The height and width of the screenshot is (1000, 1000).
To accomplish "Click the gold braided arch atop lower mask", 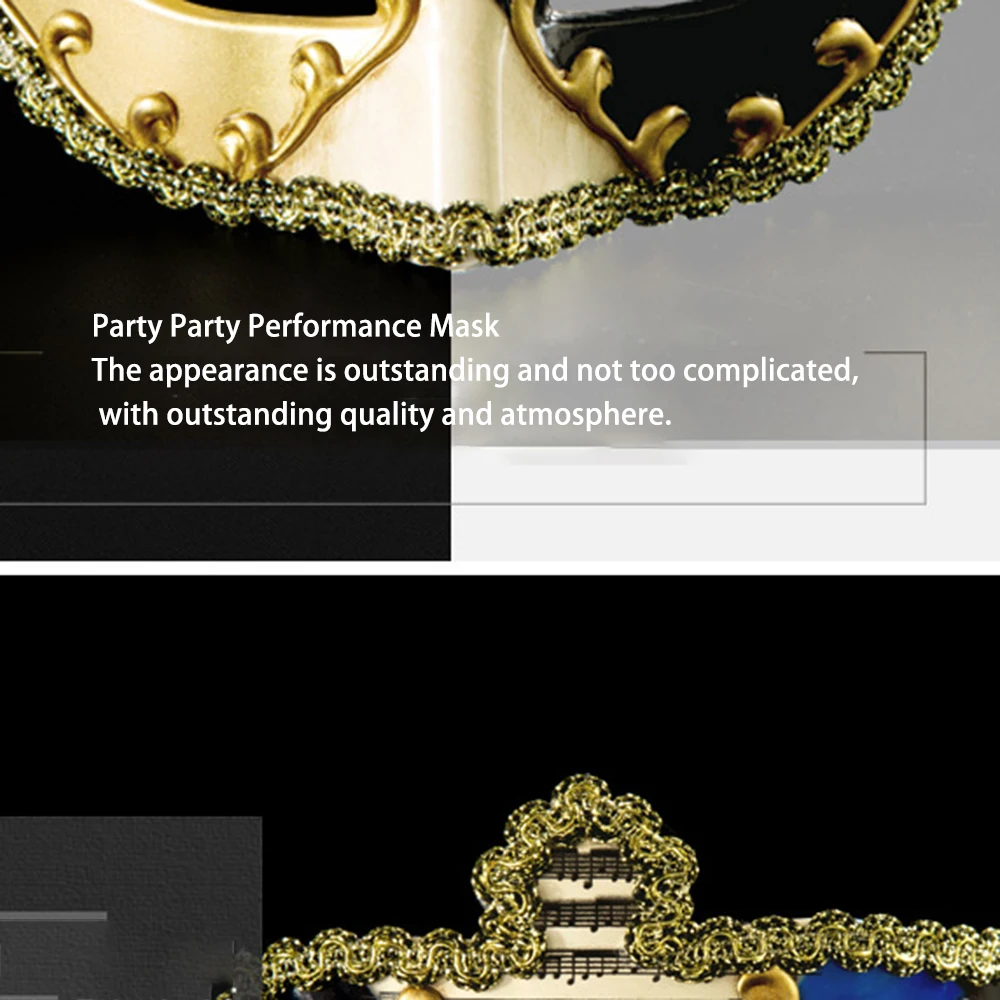I will click(x=585, y=848).
